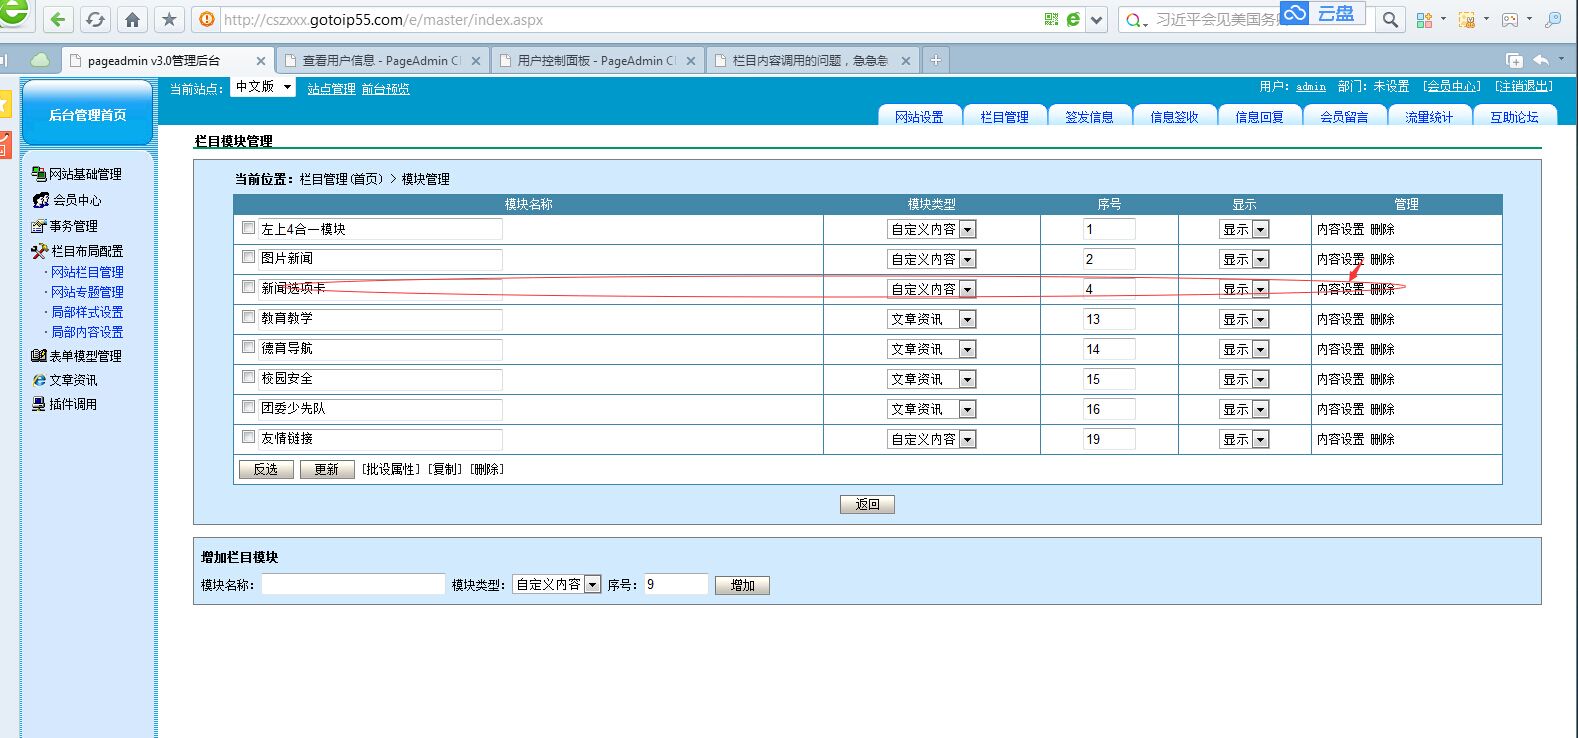Click the favorites star icon
Screen dimensions: 1578x738
tap(169, 19)
